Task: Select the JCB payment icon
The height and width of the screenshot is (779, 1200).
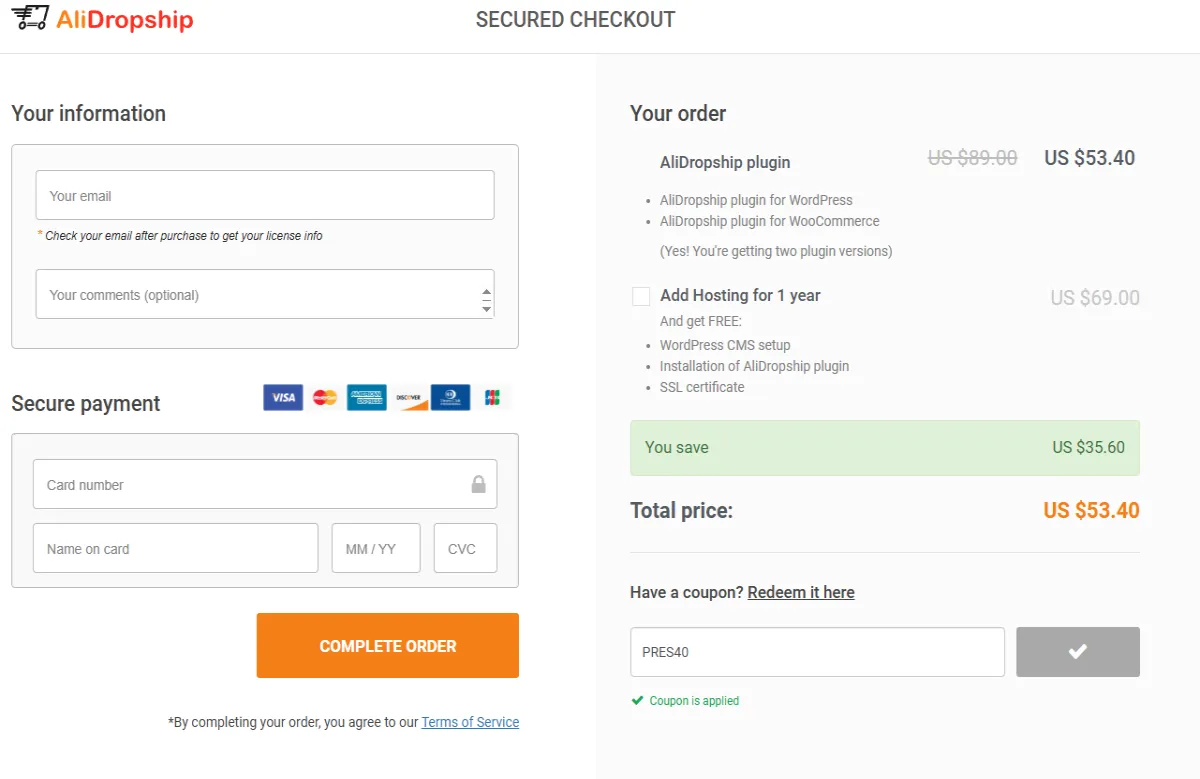Action: tap(490, 397)
